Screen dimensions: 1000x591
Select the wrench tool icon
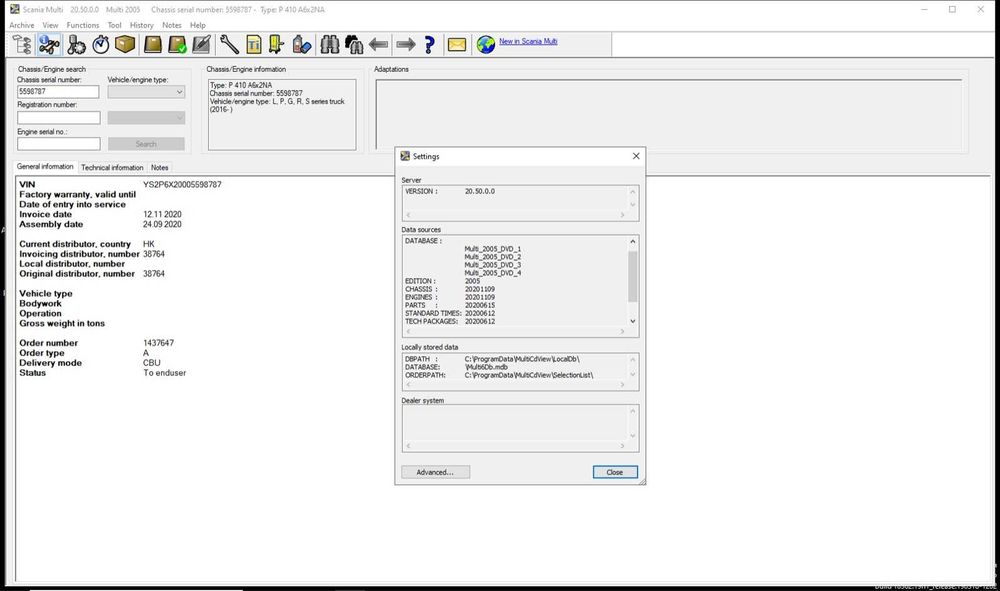click(229, 45)
